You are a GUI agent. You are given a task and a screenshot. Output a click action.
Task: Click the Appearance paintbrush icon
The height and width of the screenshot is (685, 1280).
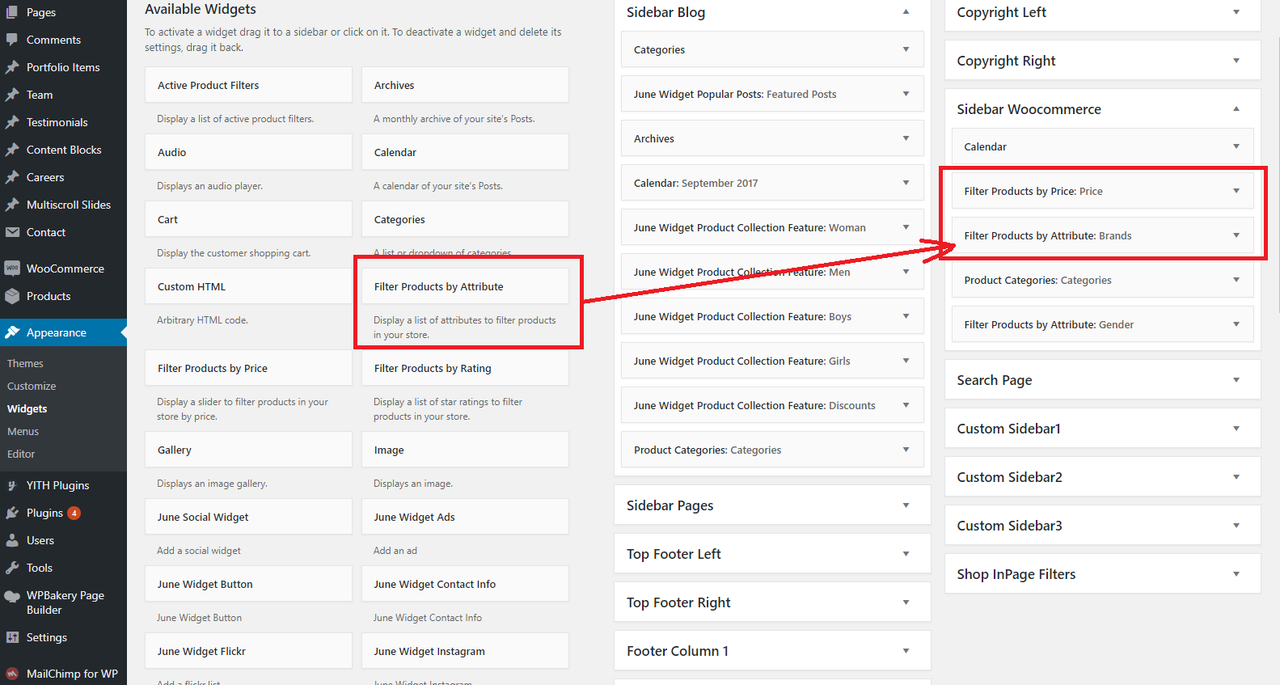[x=12, y=332]
